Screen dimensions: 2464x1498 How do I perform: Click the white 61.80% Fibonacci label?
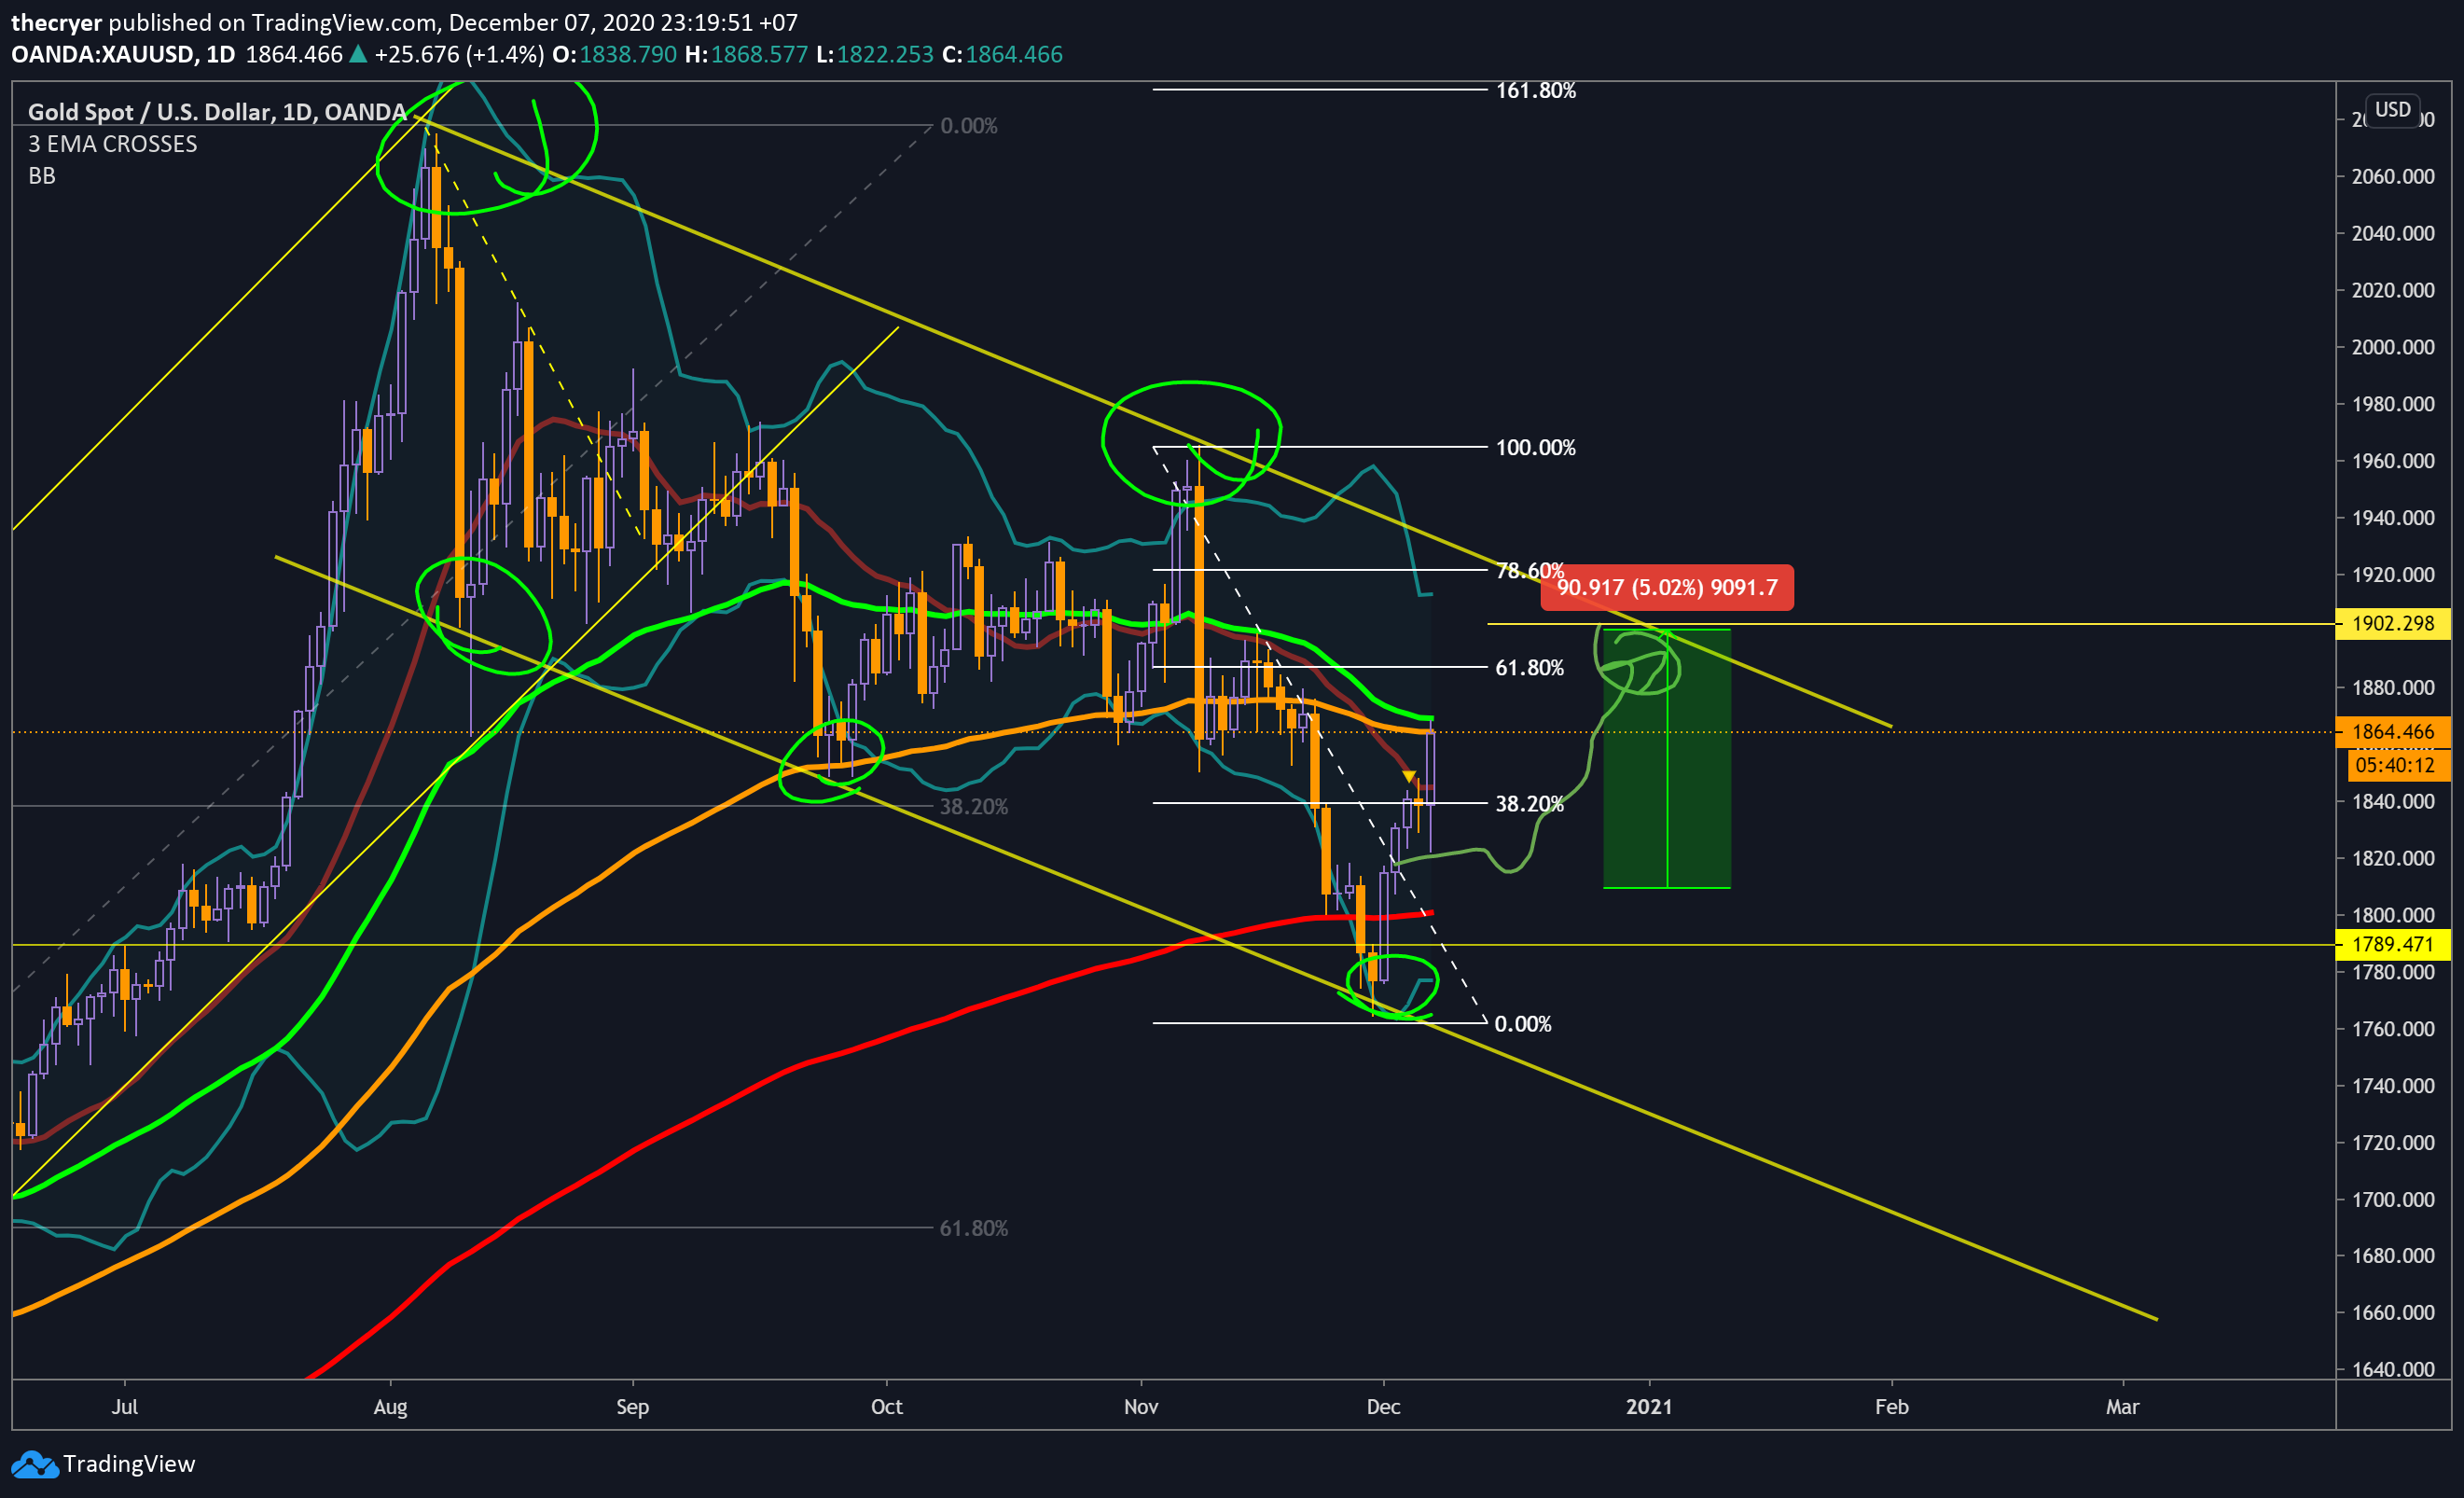[1529, 667]
